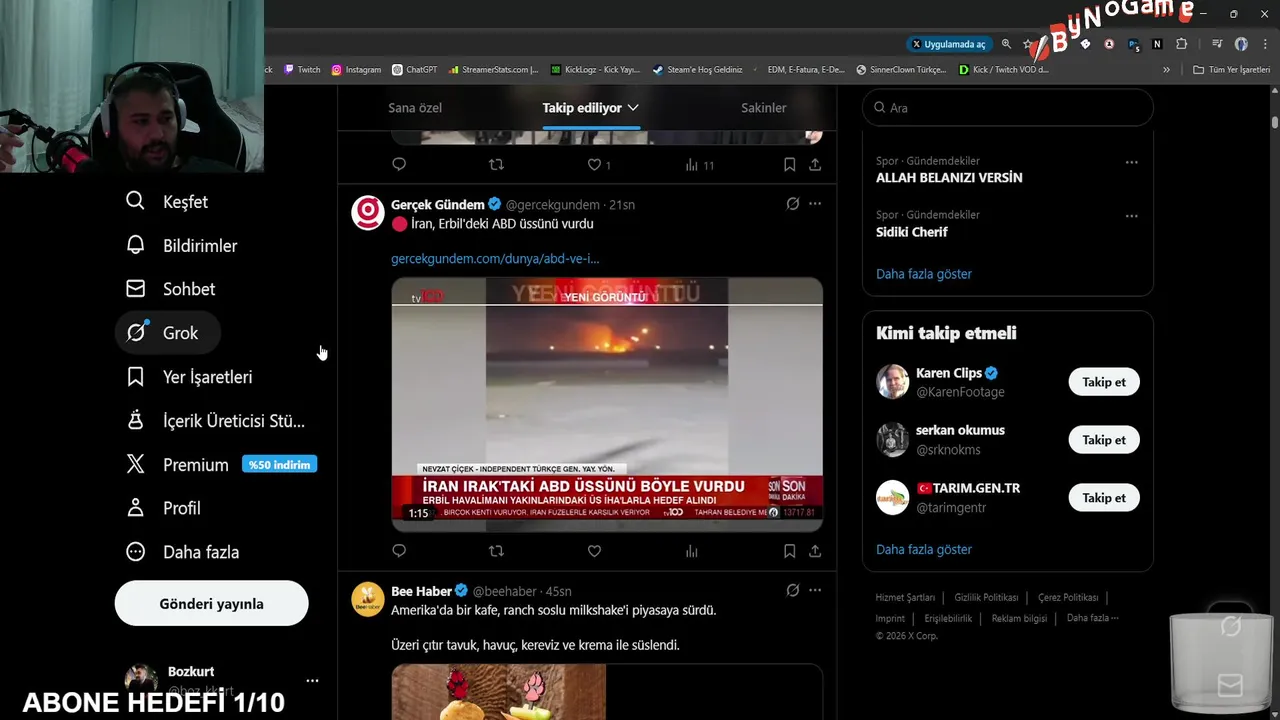This screenshot has height=720, width=1280.
Task: Open Keşfet search page in sidebar
Action: [x=167, y=202]
